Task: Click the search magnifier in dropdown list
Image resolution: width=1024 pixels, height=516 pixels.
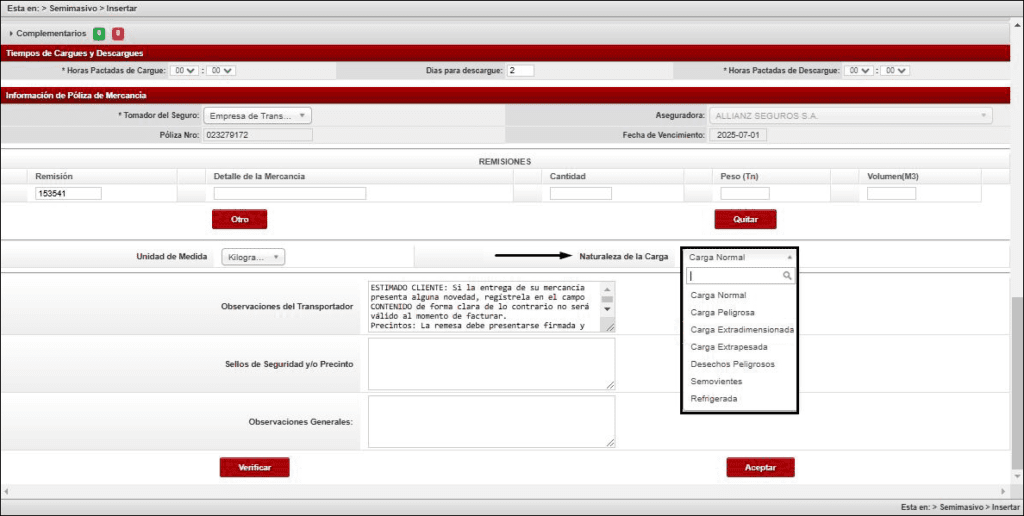Action: [788, 275]
